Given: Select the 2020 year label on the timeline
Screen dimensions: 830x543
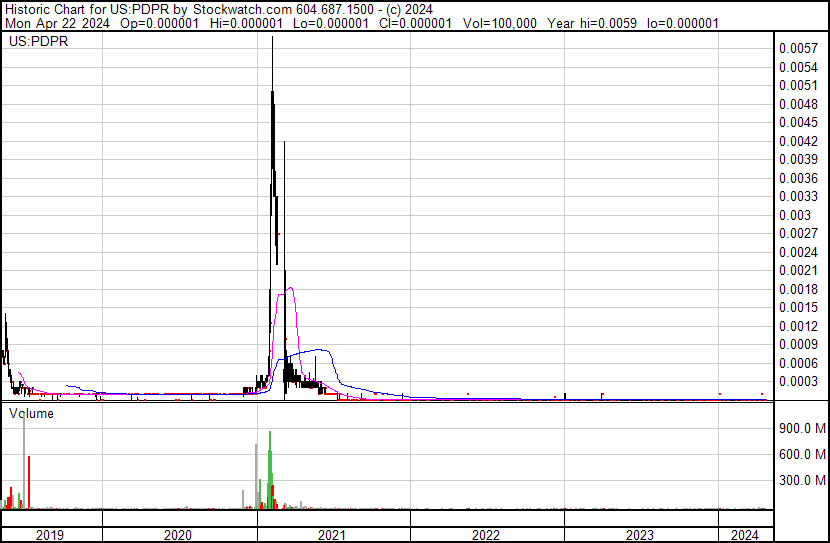Looking at the screenshot, I should (x=176, y=535).
